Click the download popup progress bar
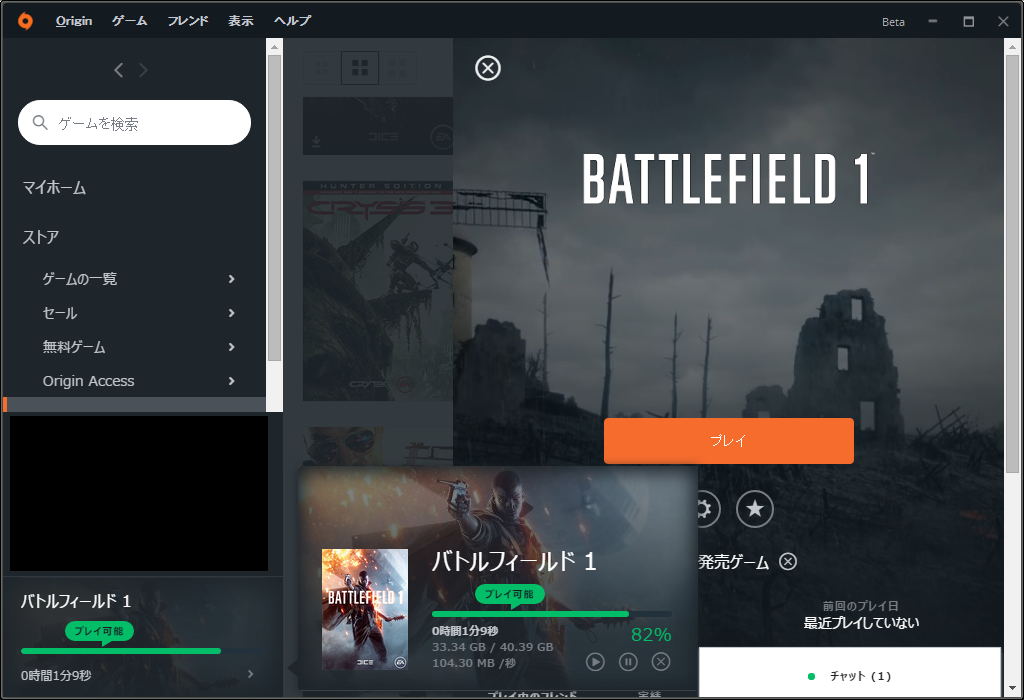 click(x=551, y=614)
